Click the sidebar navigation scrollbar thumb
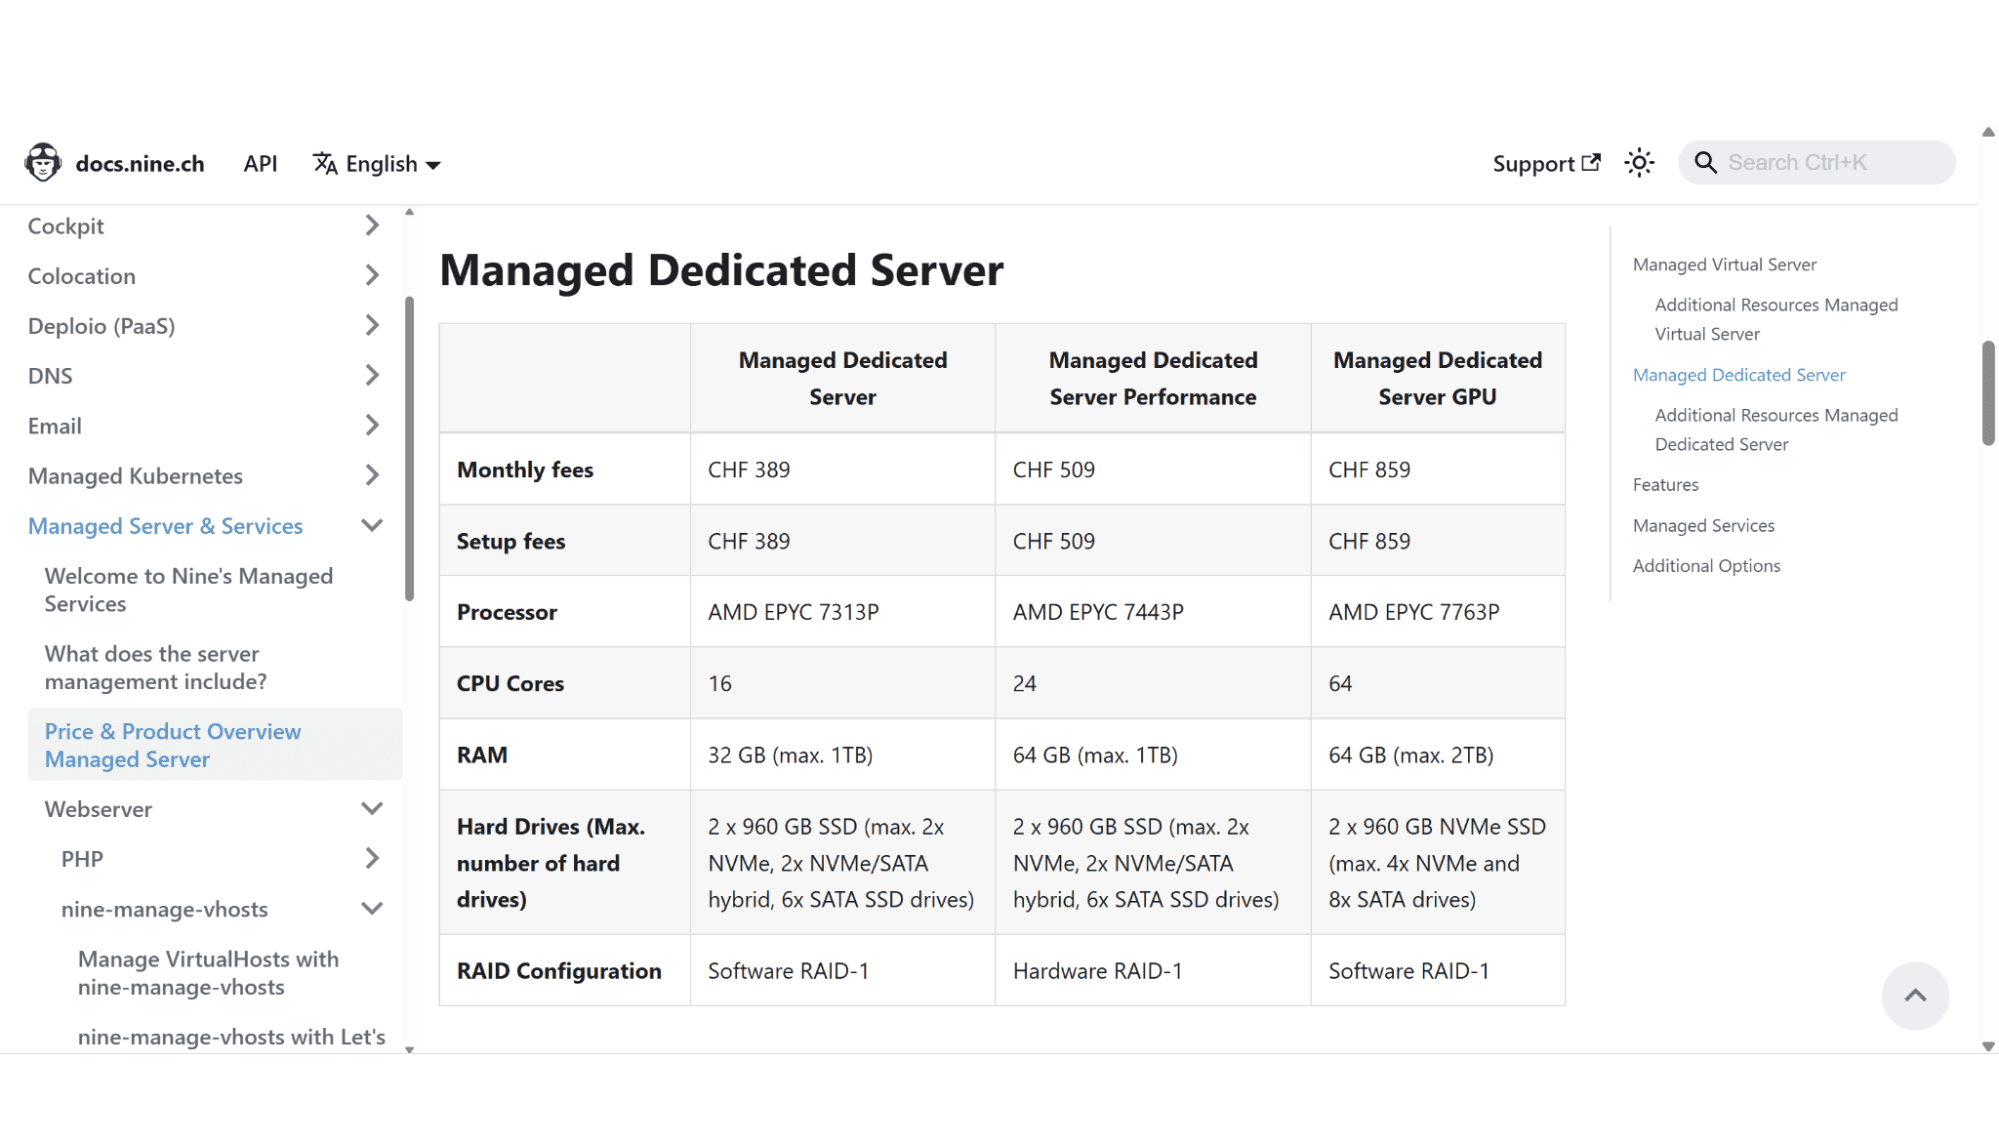The height and width of the screenshot is (1125, 1999). (x=409, y=448)
